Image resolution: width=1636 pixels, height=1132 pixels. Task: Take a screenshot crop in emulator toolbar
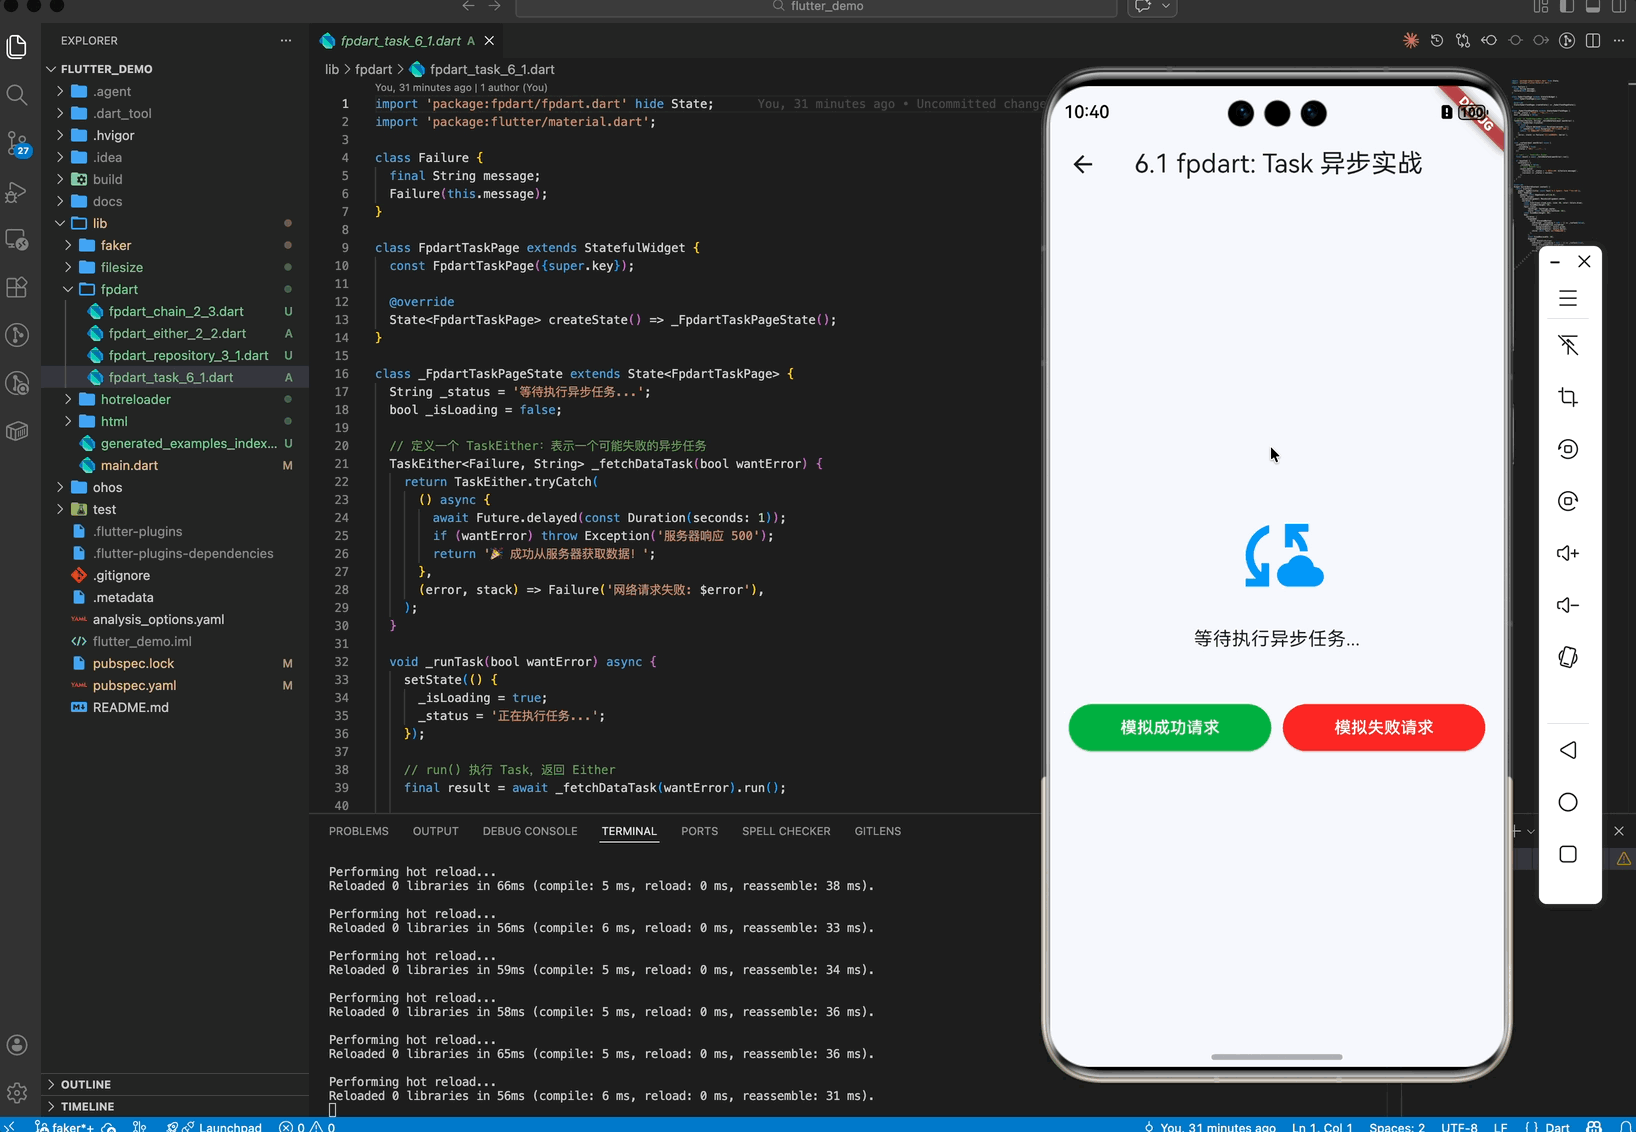click(x=1568, y=397)
